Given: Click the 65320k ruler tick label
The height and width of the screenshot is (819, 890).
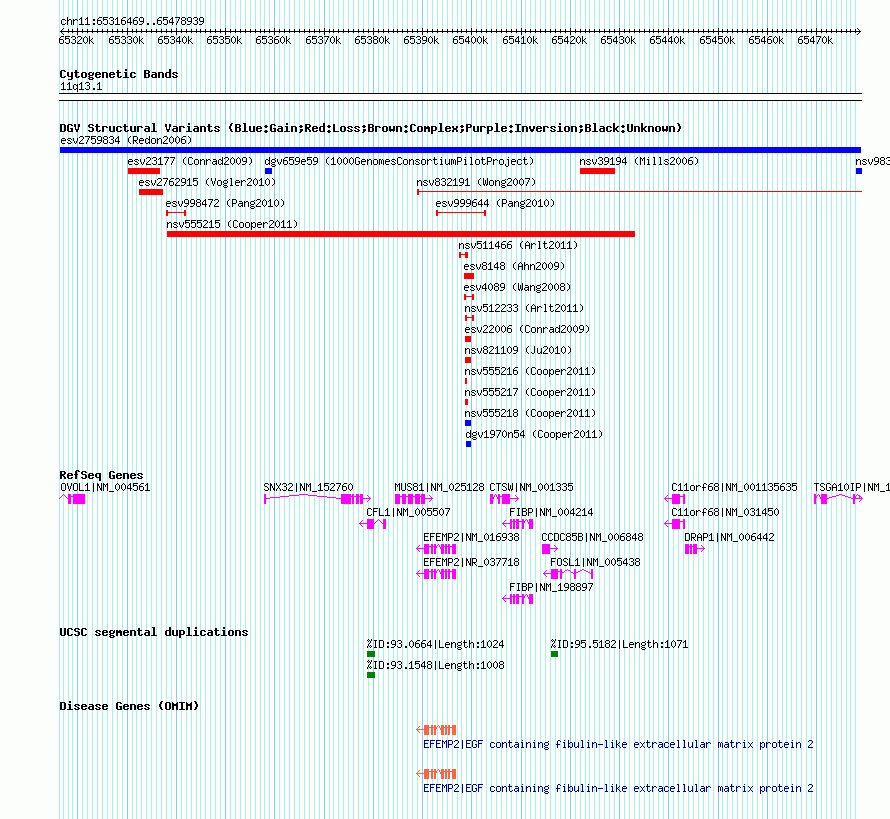Looking at the screenshot, I should click(x=77, y=40).
